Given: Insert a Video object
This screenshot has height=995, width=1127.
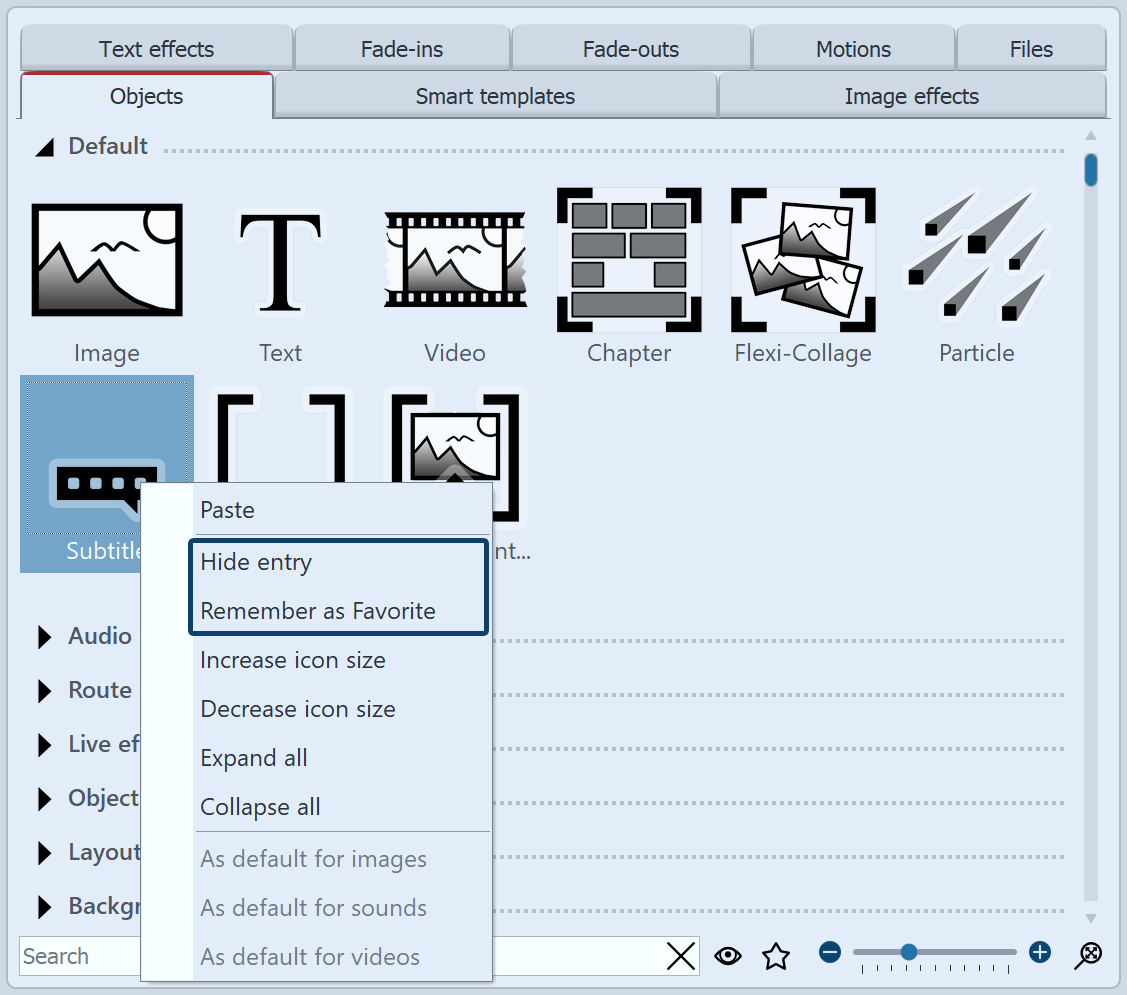Looking at the screenshot, I should point(454,258).
